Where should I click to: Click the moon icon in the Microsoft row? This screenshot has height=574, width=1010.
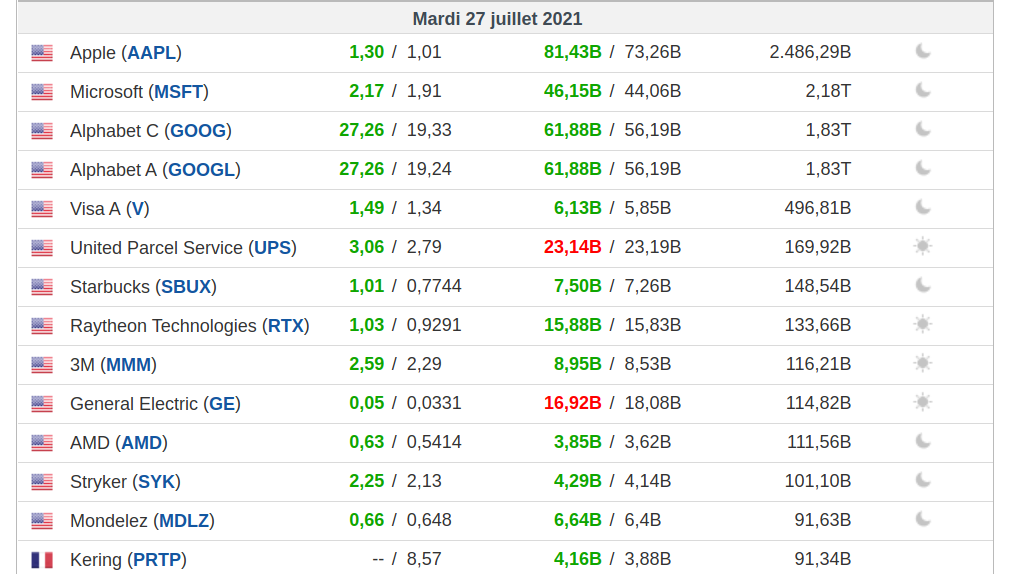[x=923, y=90]
